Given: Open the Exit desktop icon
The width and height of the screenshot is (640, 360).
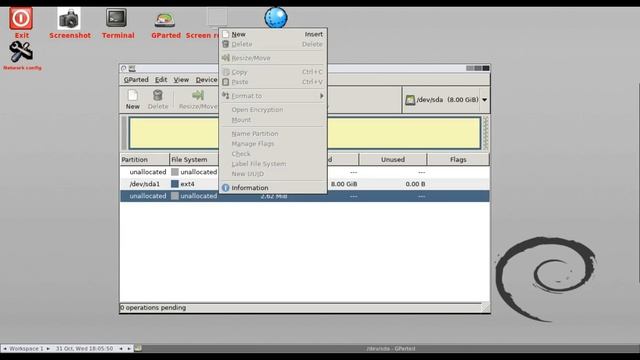Looking at the screenshot, I should point(21,19).
